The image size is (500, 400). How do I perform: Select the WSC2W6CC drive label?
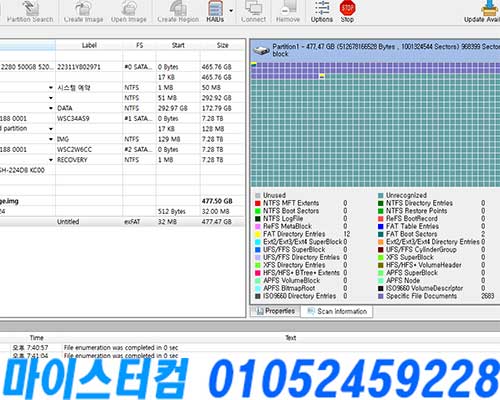pos(74,150)
